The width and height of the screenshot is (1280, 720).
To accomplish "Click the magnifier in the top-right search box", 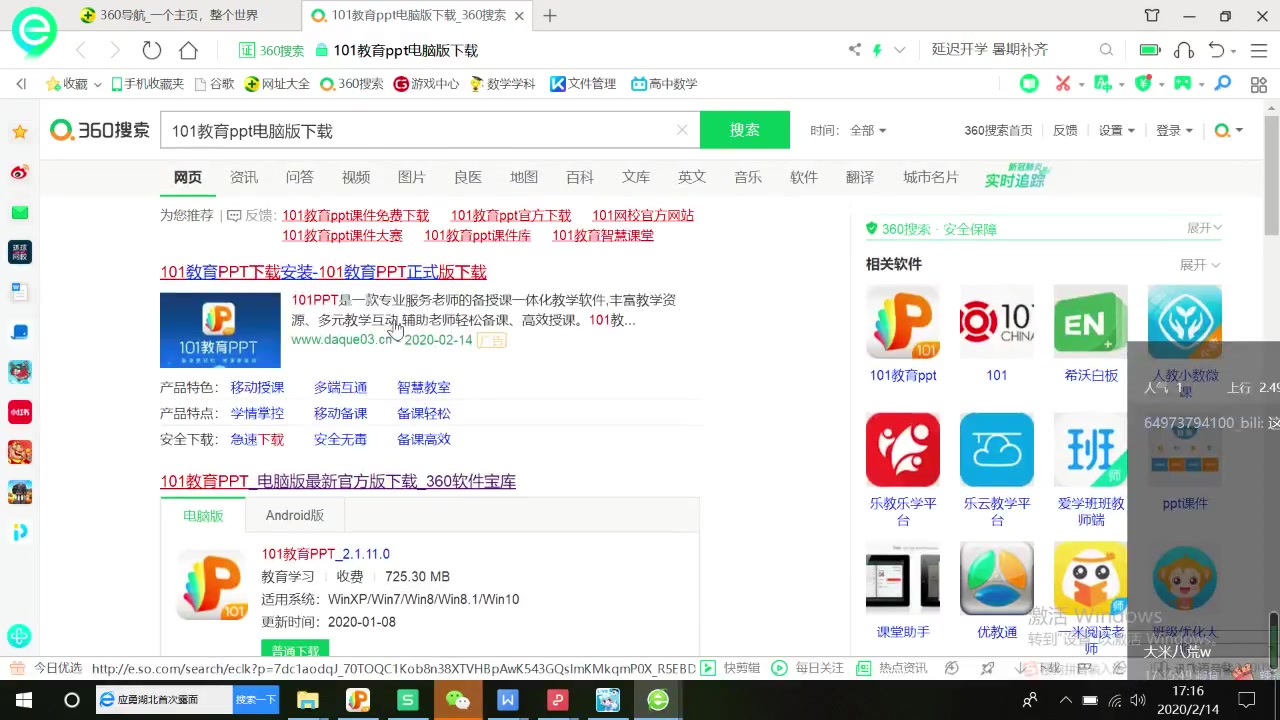I will (x=1106, y=50).
